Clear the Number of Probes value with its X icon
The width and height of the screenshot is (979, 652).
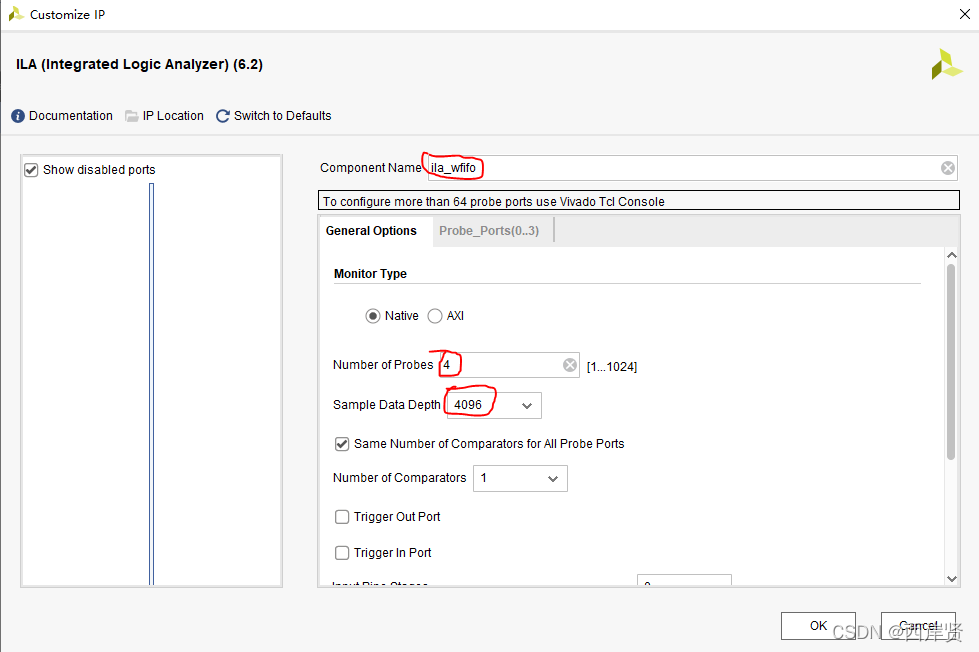(x=569, y=365)
